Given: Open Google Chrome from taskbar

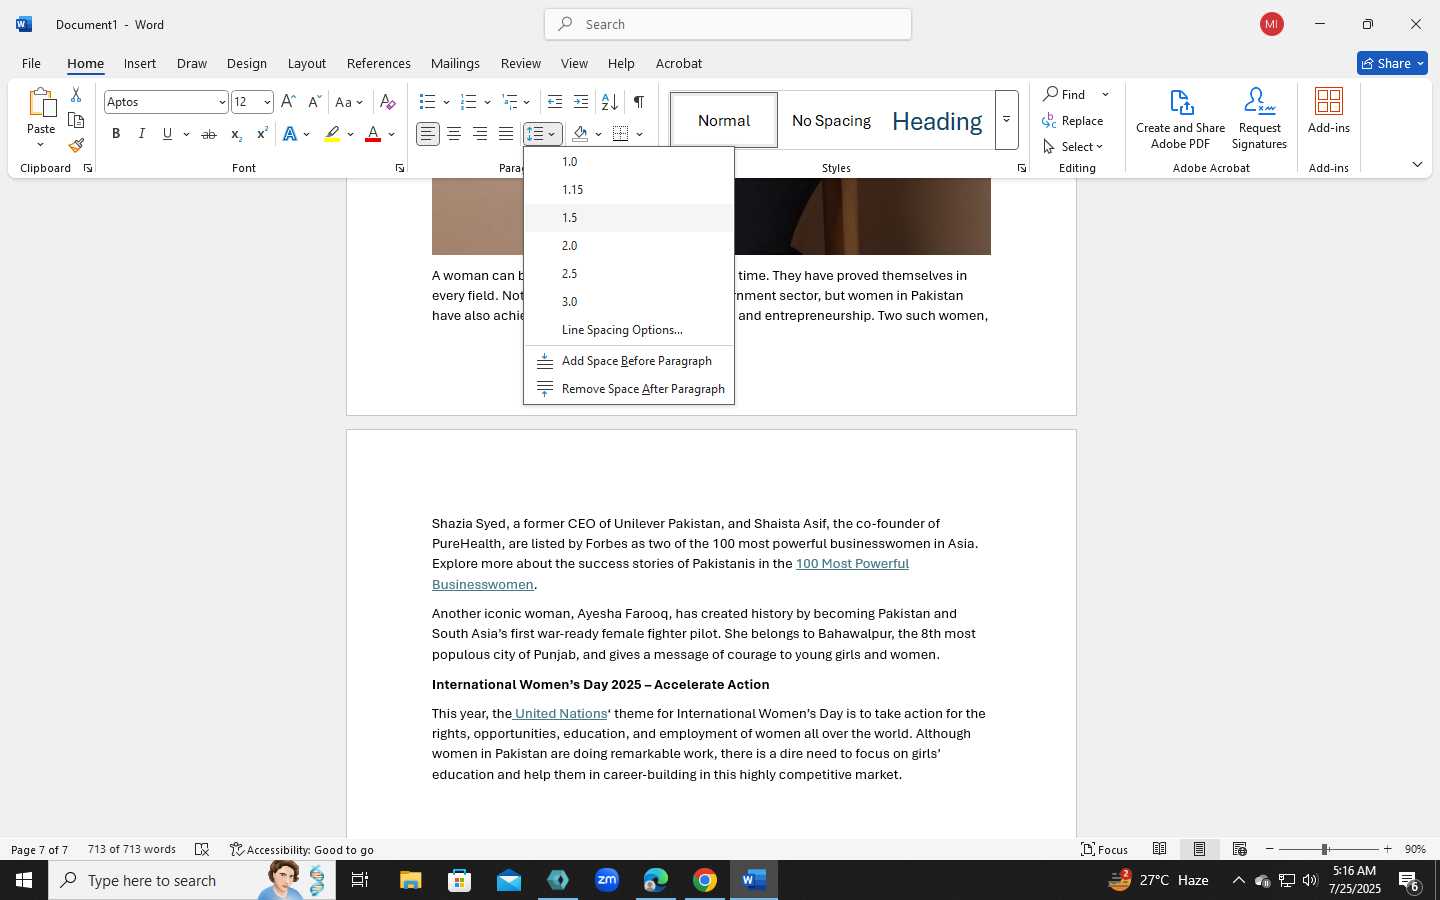Looking at the screenshot, I should click(x=705, y=880).
